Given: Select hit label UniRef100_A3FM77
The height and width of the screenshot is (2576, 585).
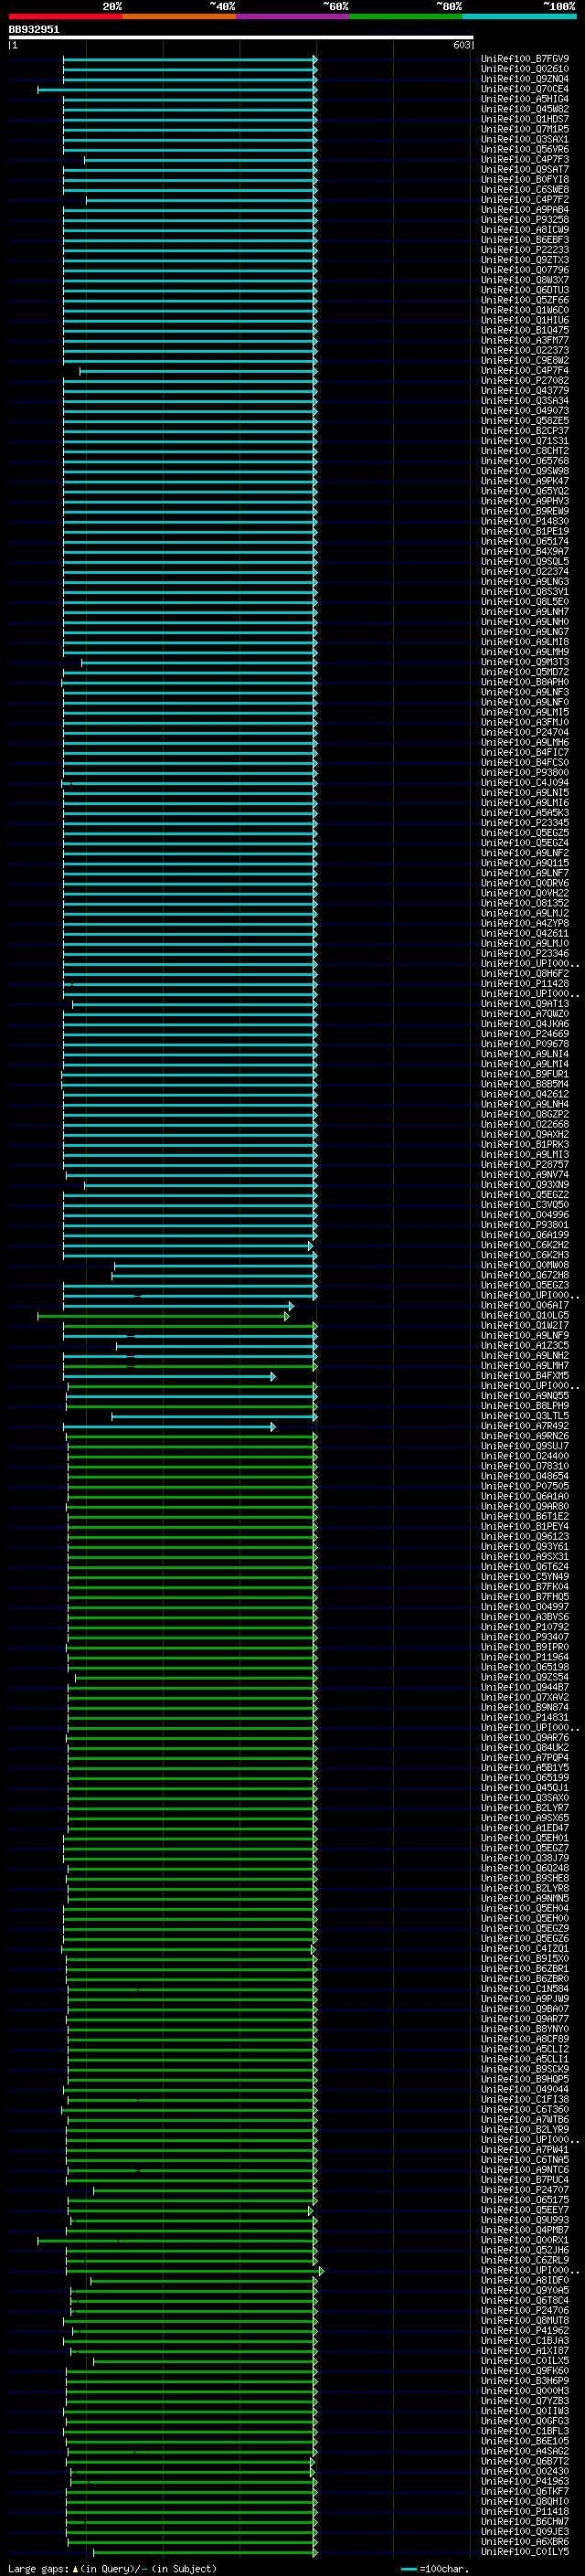Looking at the screenshot, I should click(525, 340).
